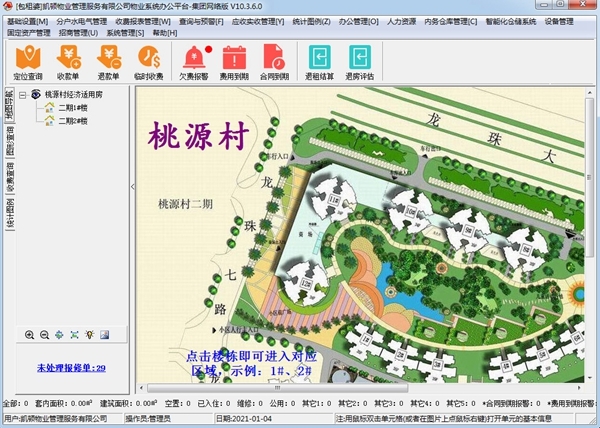Click the 收款单 receipt icon
Viewport: 600px width, 428px height.
(x=68, y=62)
